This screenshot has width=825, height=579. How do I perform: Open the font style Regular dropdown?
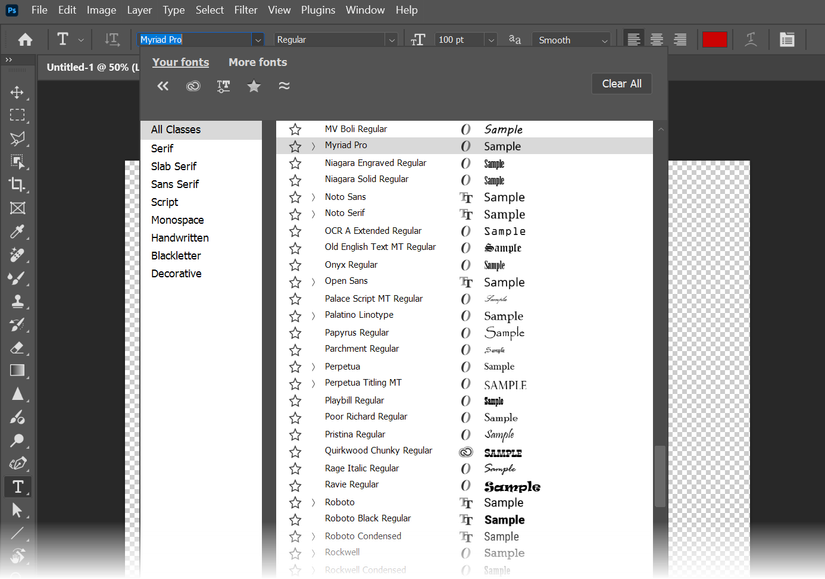click(x=391, y=40)
